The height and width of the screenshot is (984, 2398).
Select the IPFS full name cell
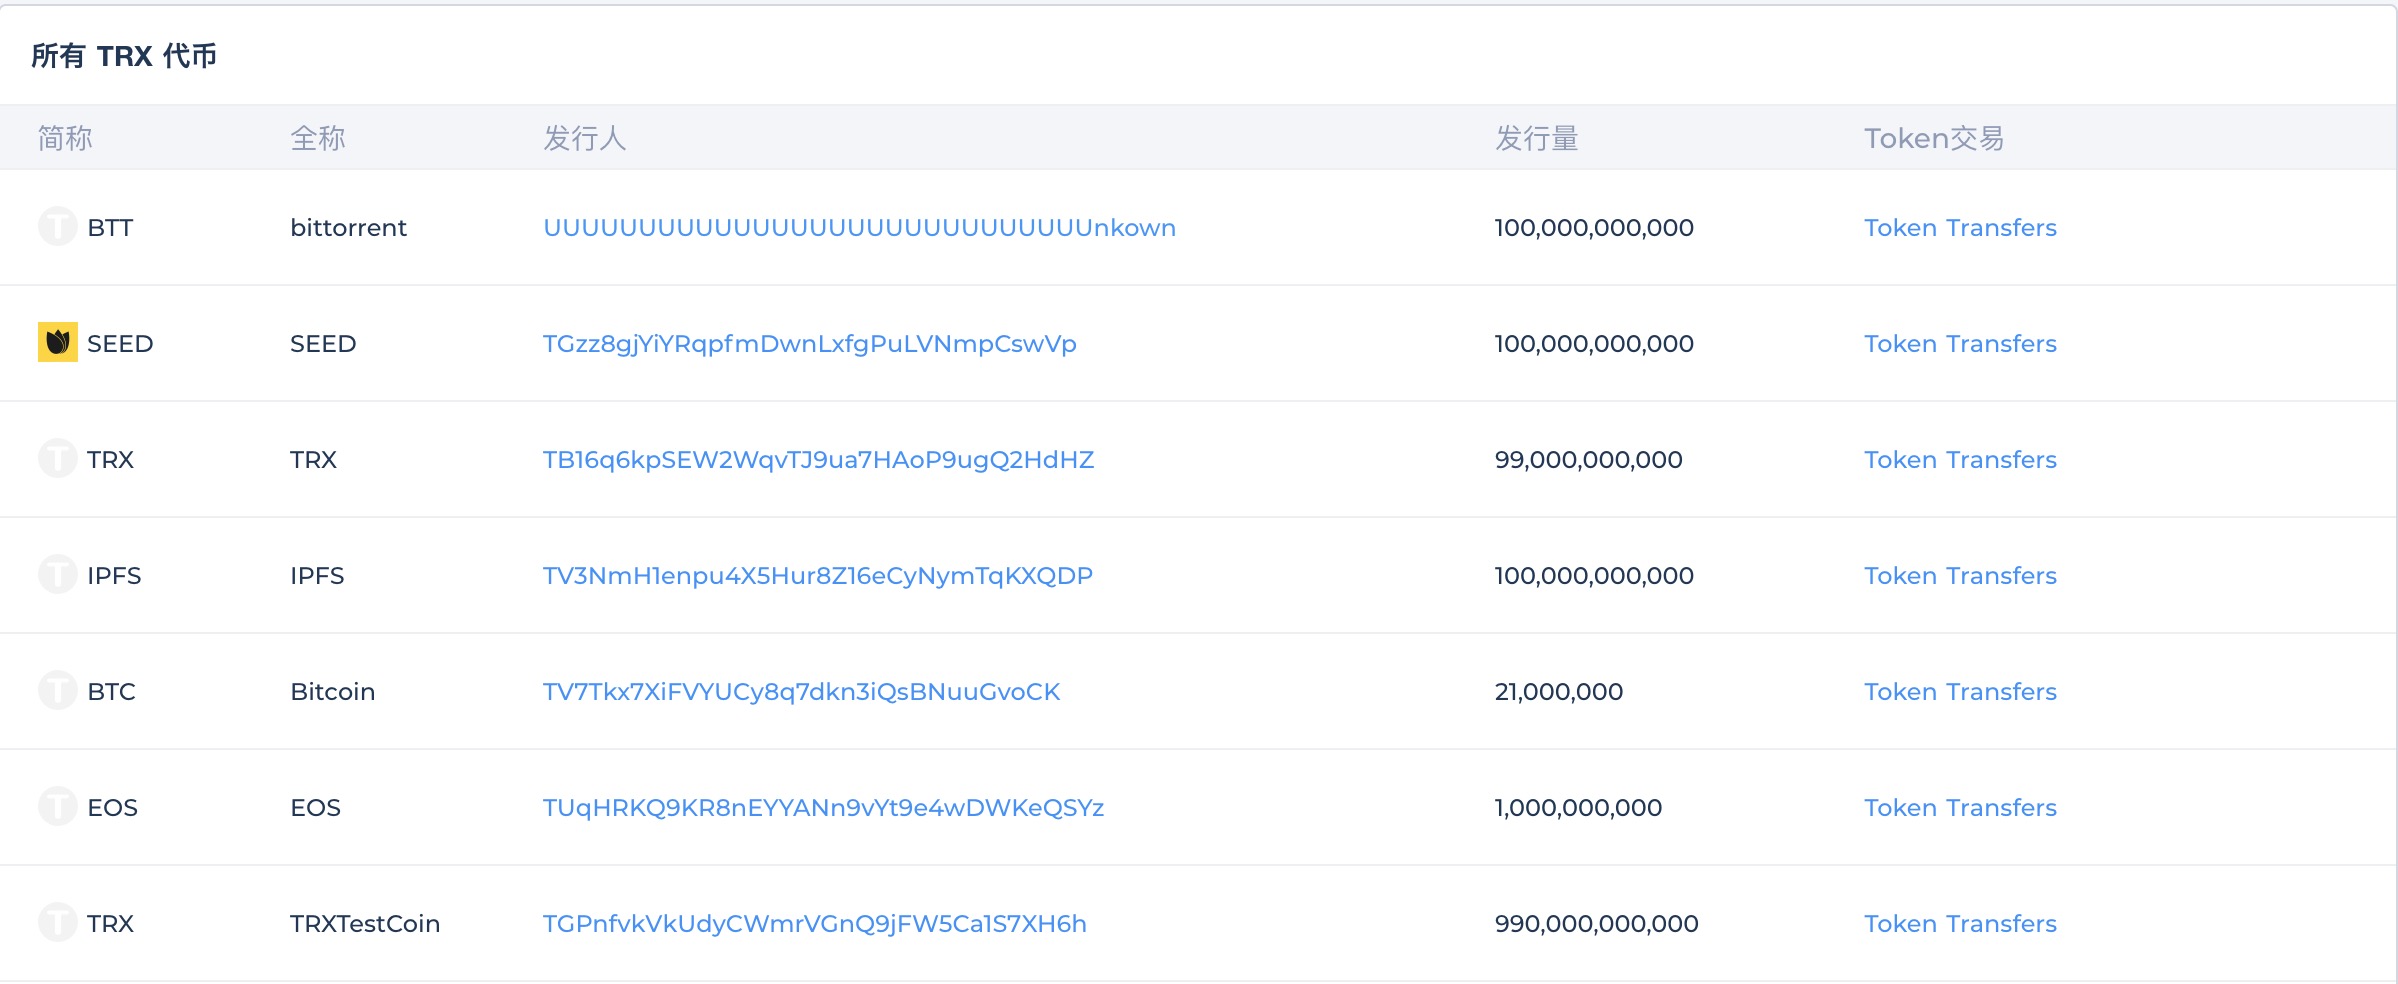(x=317, y=576)
